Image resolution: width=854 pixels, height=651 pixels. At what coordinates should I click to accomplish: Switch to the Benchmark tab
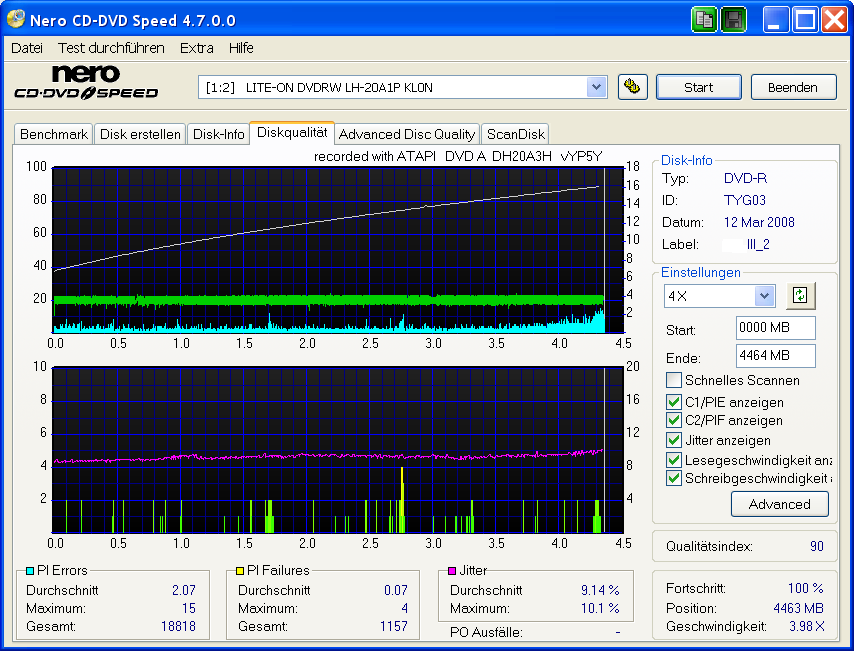pyautogui.click(x=53, y=133)
